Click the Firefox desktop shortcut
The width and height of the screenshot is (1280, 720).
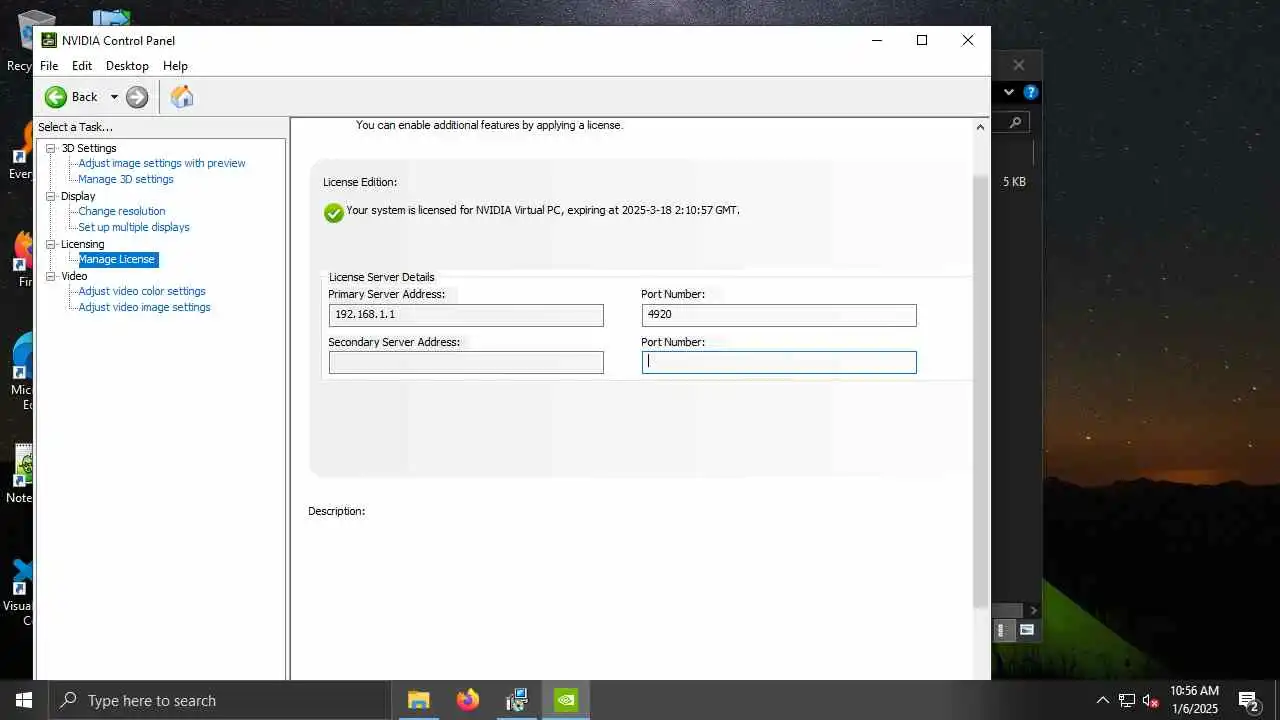[x=22, y=259]
